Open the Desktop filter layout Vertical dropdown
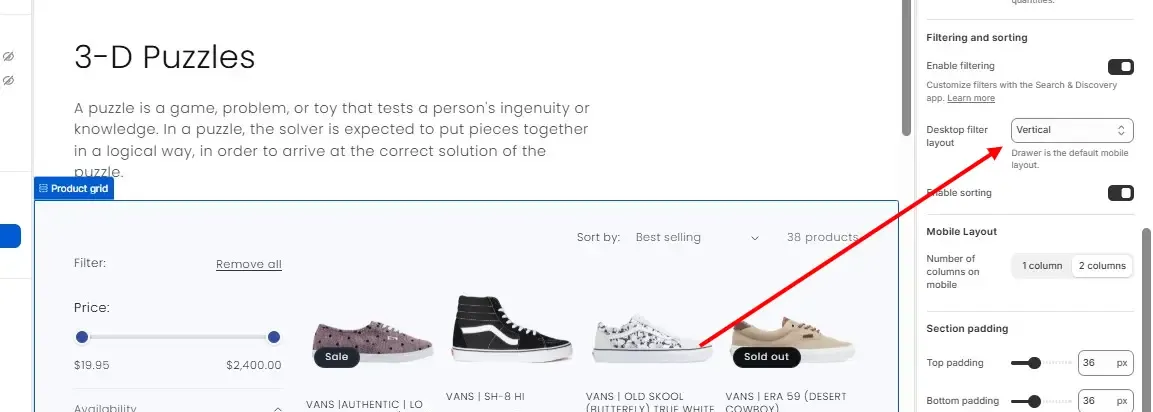 [x=1072, y=130]
